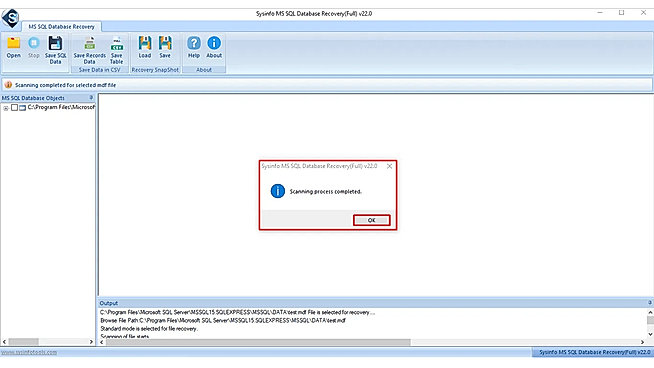Close the scanning completed dialog
The height and width of the screenshot is (368, 654).
(389, 166)
